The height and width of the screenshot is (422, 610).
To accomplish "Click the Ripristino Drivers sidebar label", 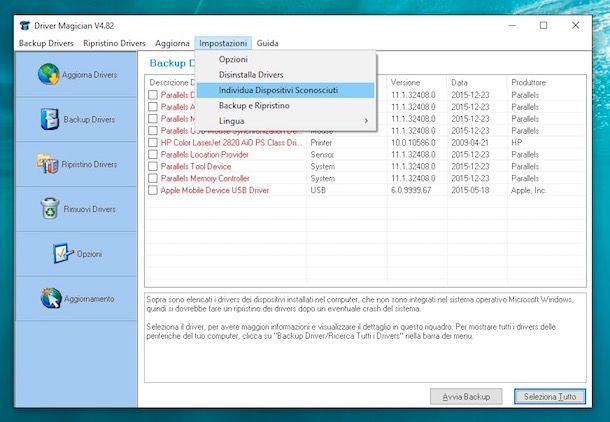I will [x=89, y=165].
